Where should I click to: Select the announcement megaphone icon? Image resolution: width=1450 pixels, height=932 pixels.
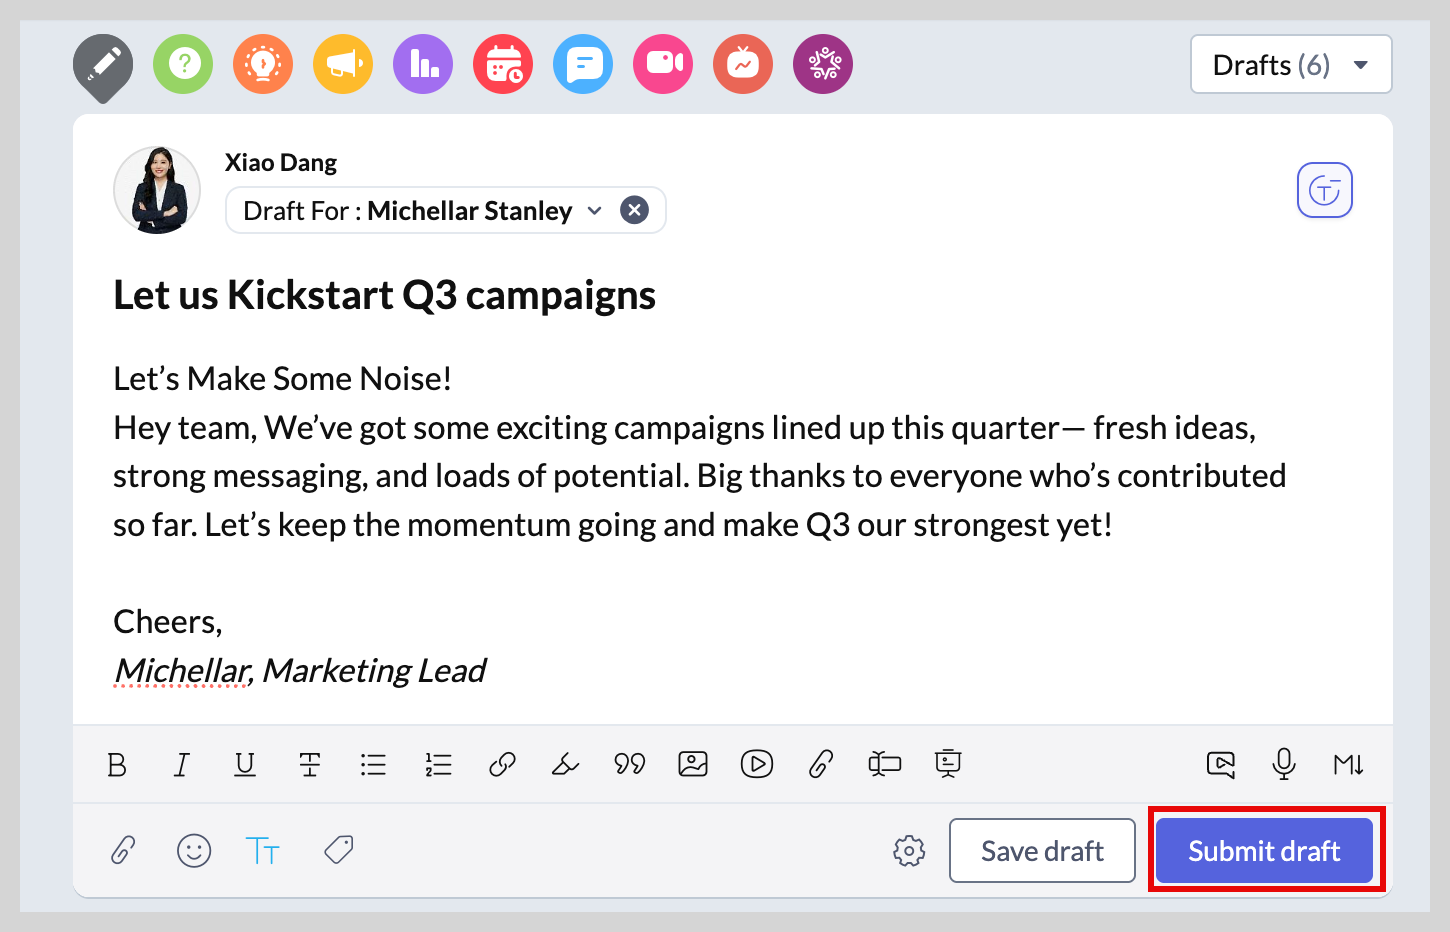[x=343, y=64]
